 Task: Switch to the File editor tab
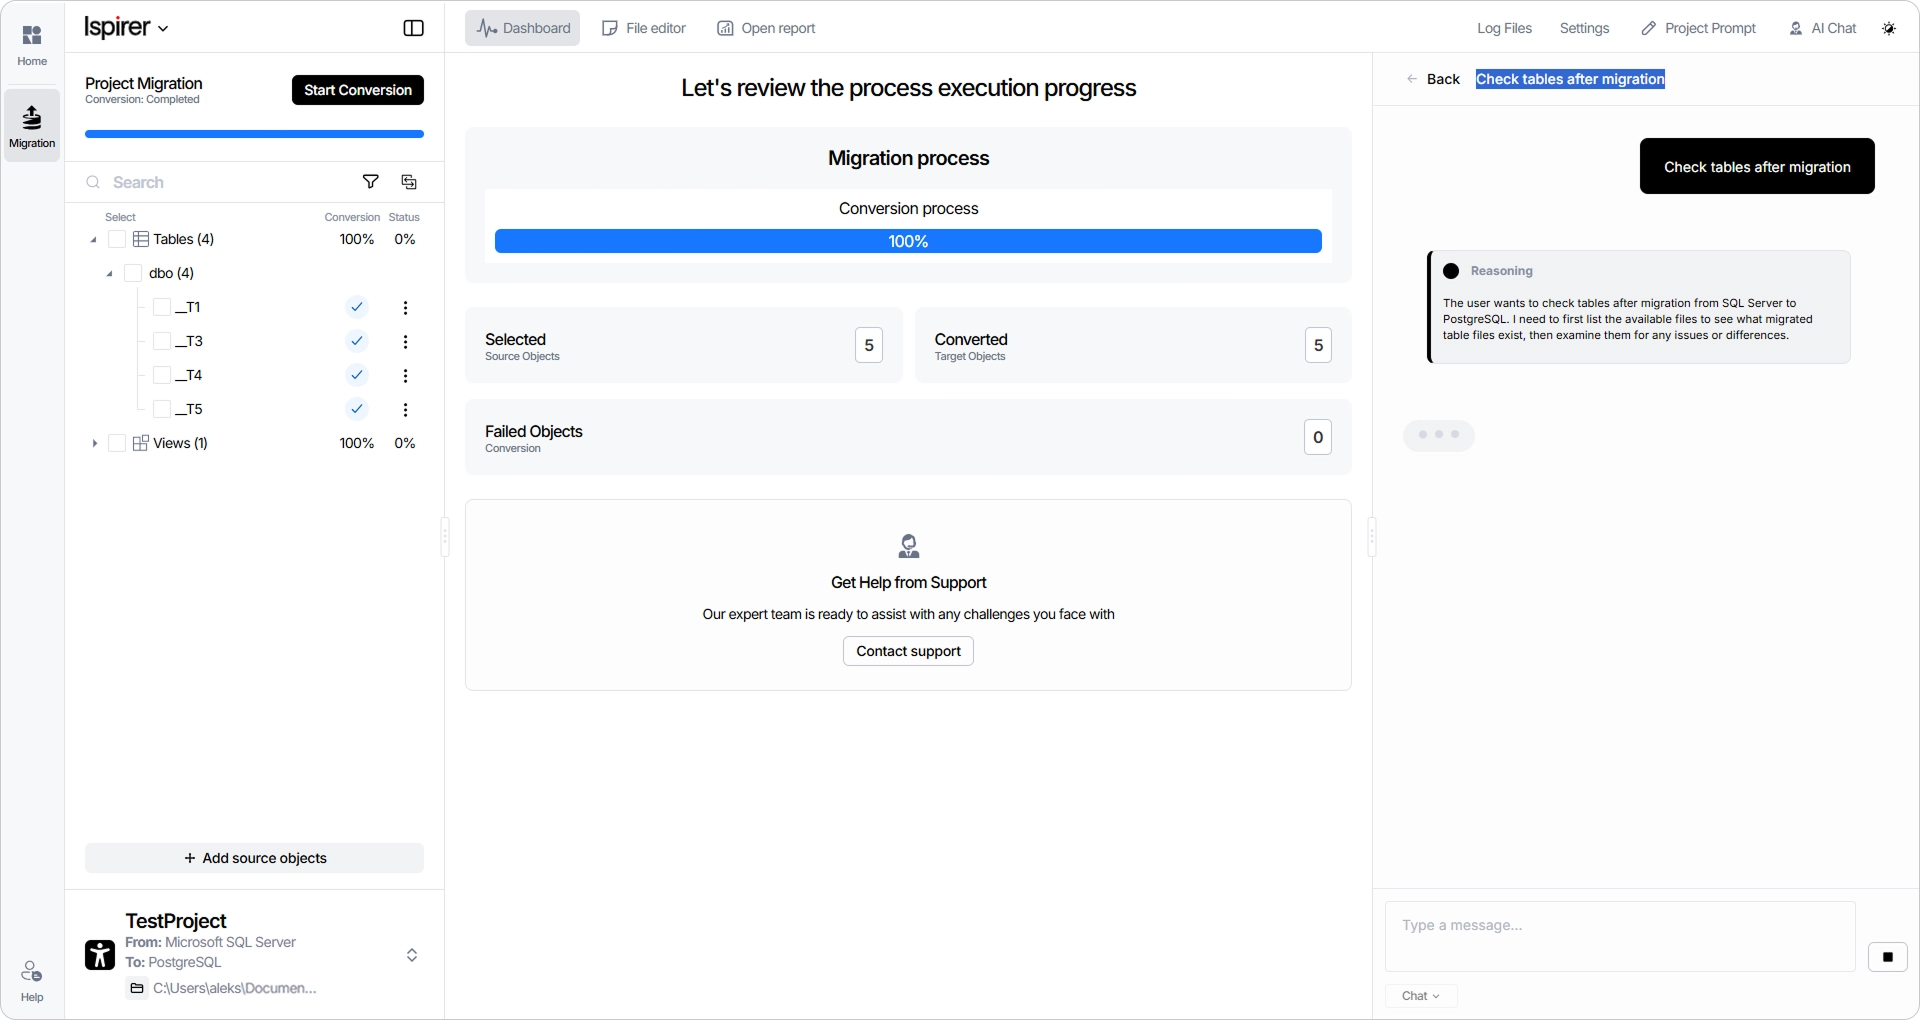(644, 28)
